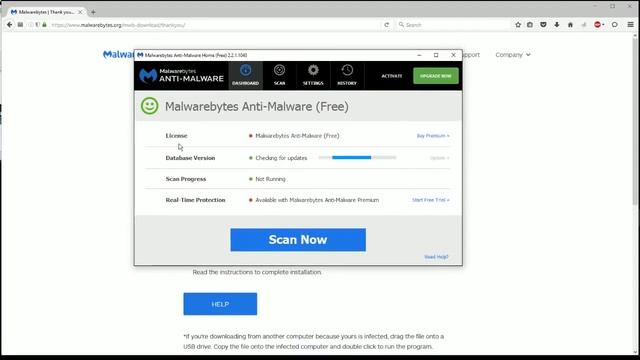The width and height of the screenshot is (640, 360).
Task: Click the Real-Time Protection label
Action: point(195,200)
